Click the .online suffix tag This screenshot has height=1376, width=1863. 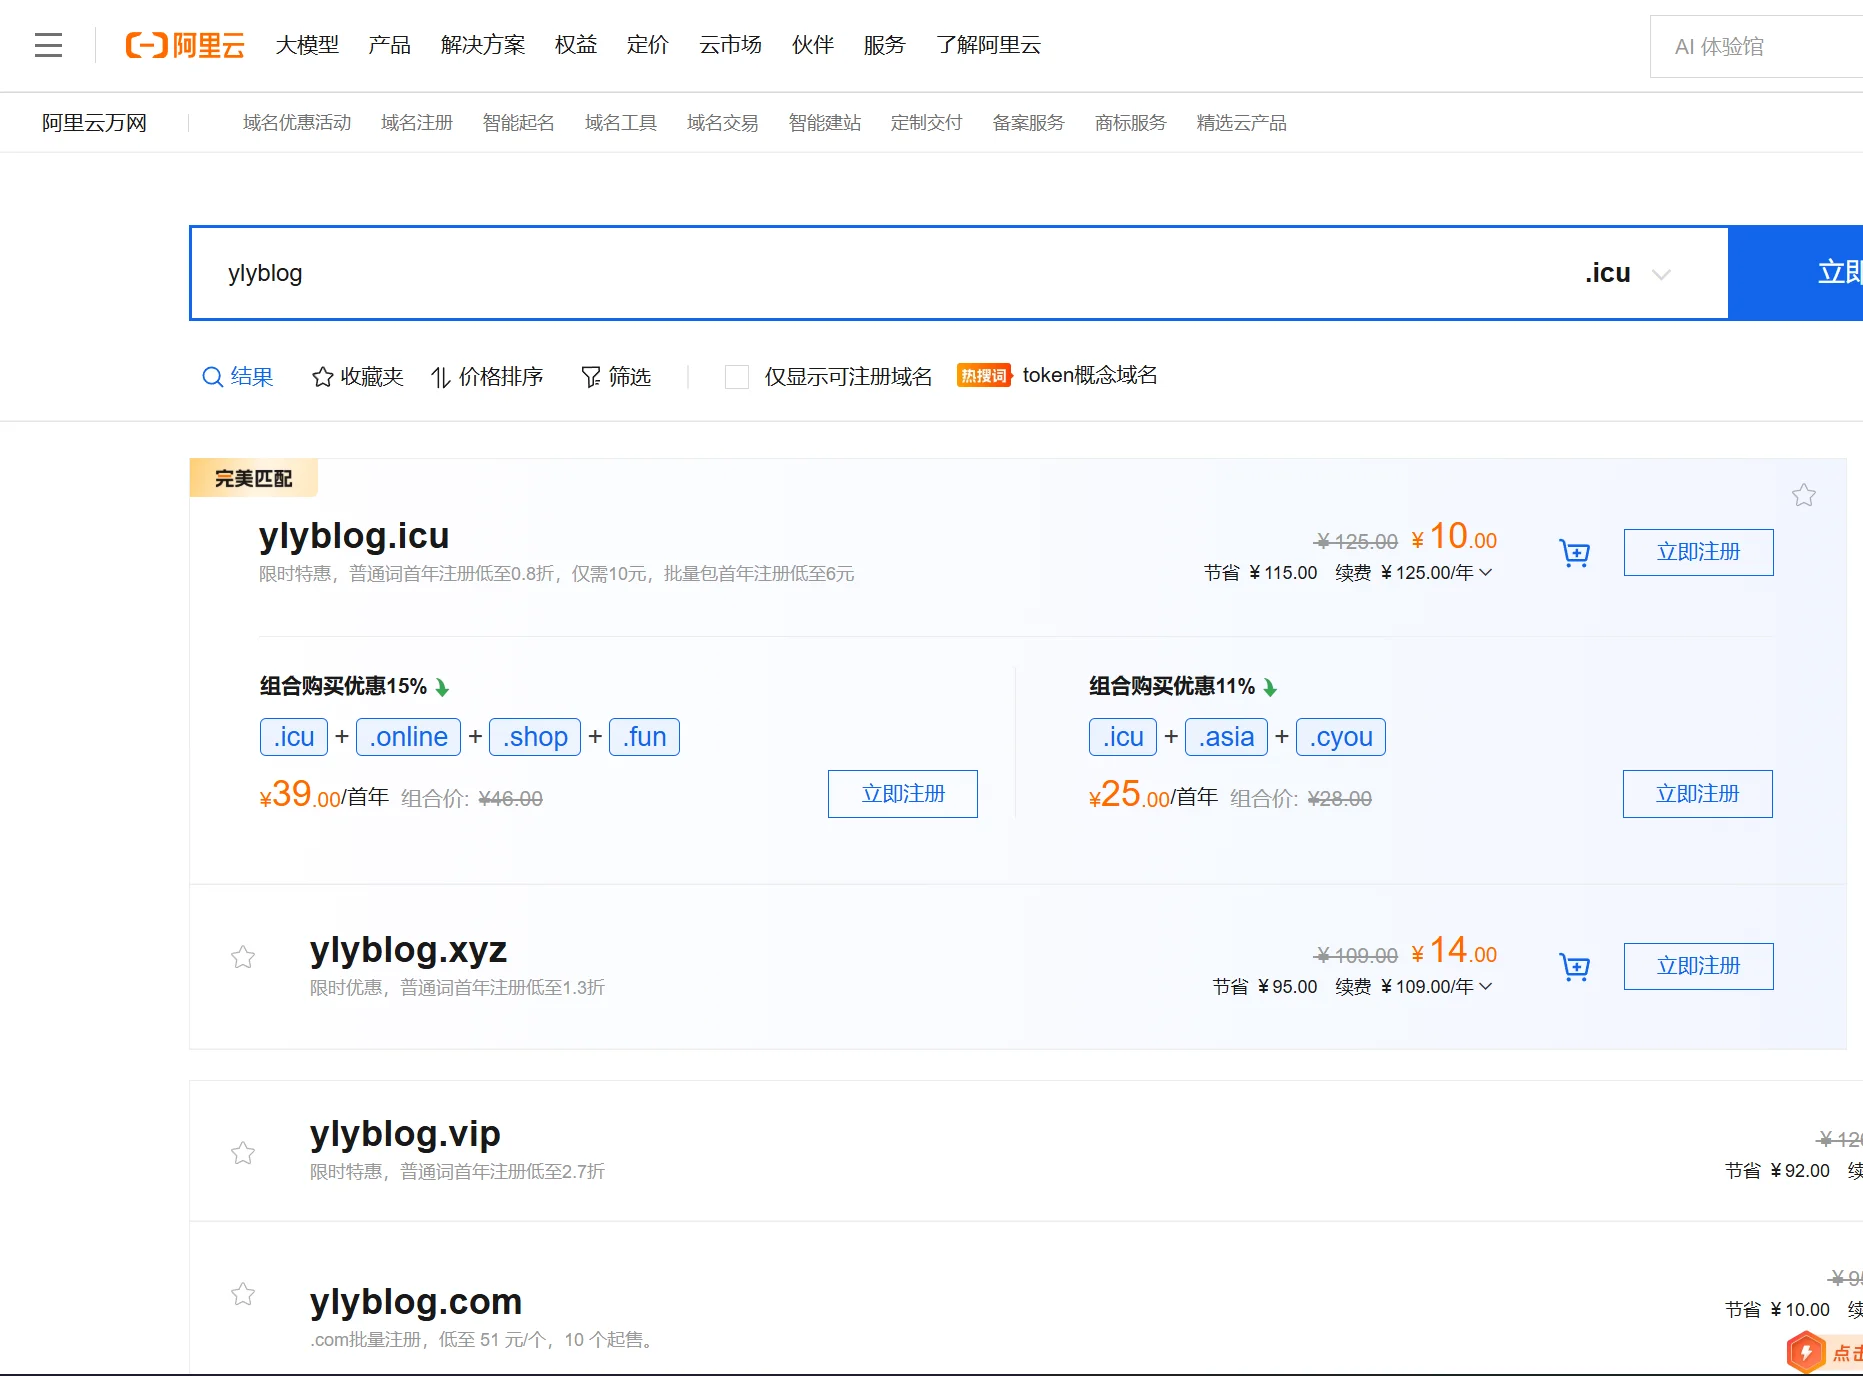(x=409, y=737)
